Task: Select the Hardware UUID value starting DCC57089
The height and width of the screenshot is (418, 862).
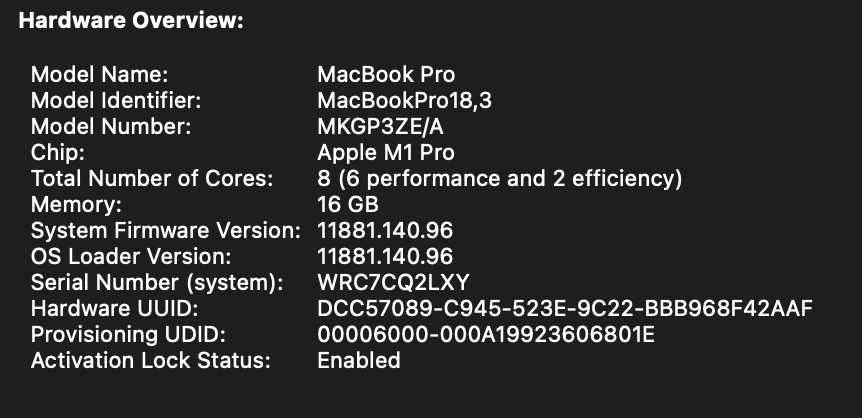Action: [565, 309]
